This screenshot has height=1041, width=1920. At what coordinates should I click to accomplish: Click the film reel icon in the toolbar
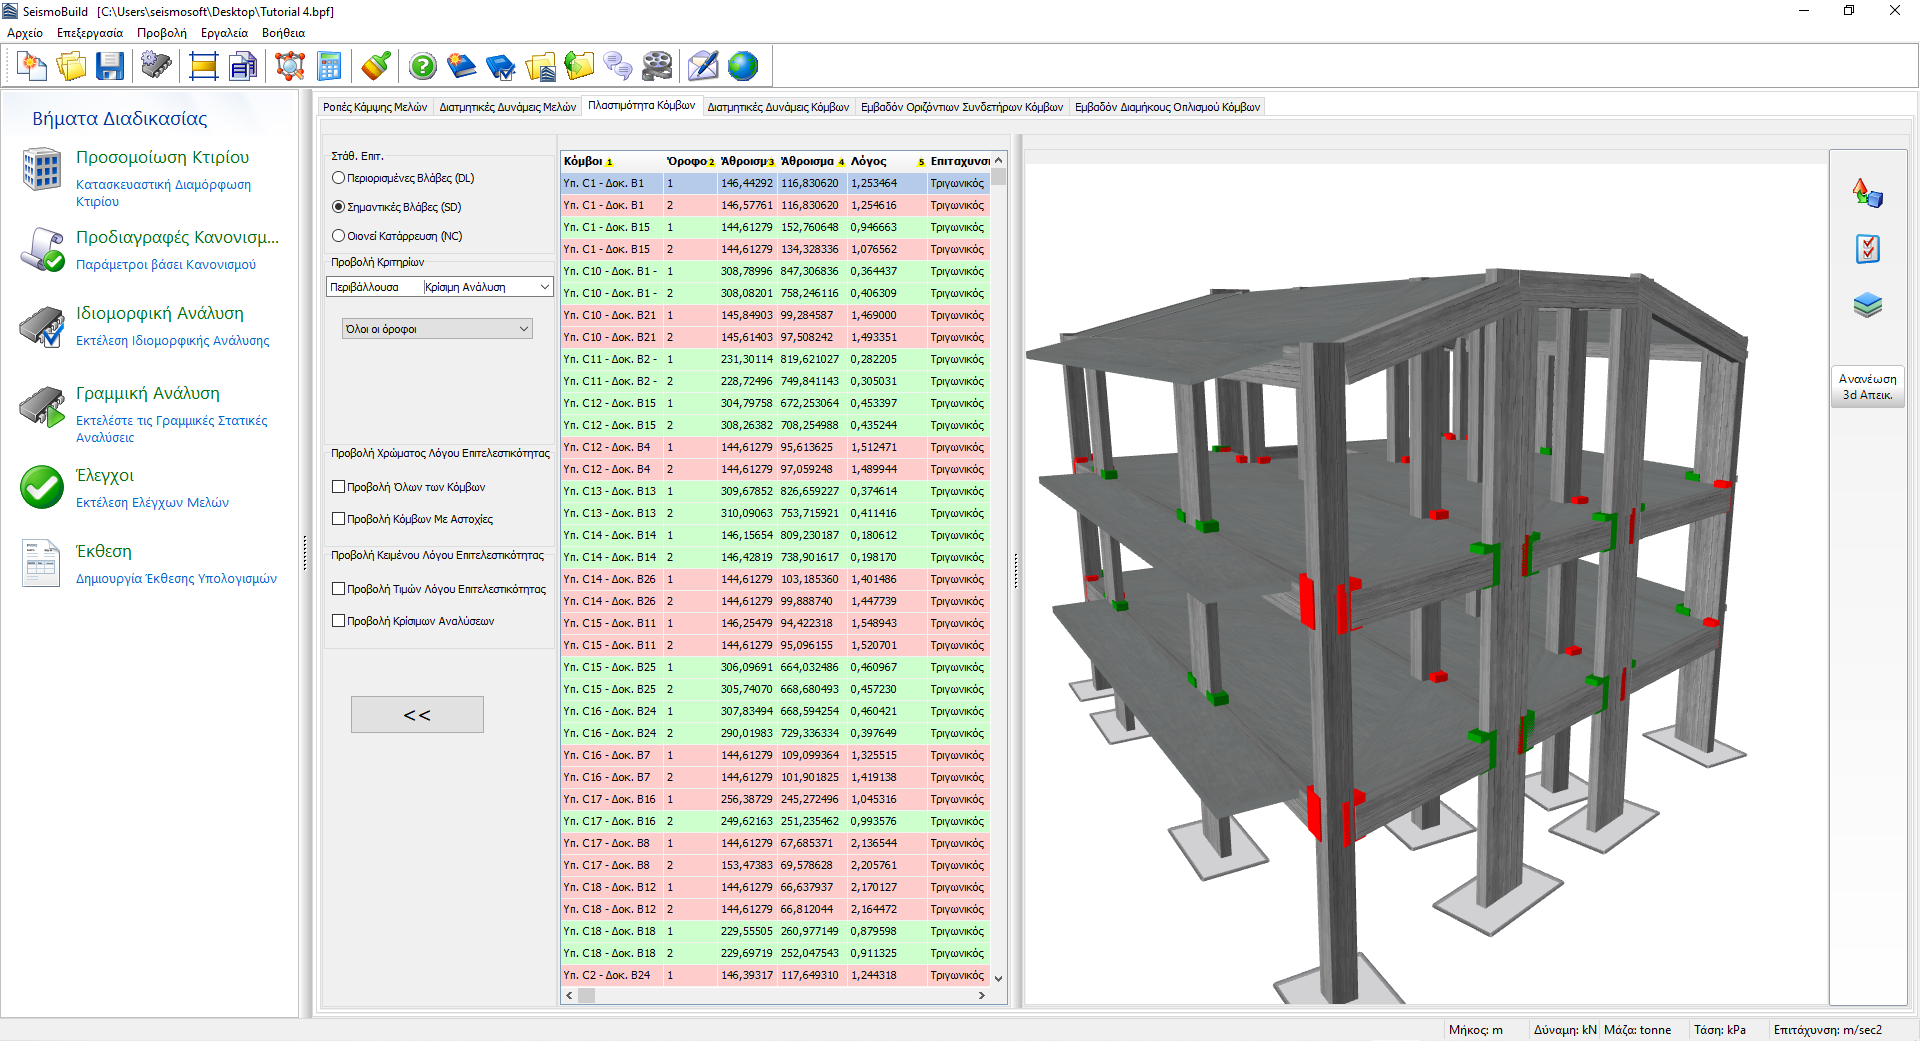point(657,67)
